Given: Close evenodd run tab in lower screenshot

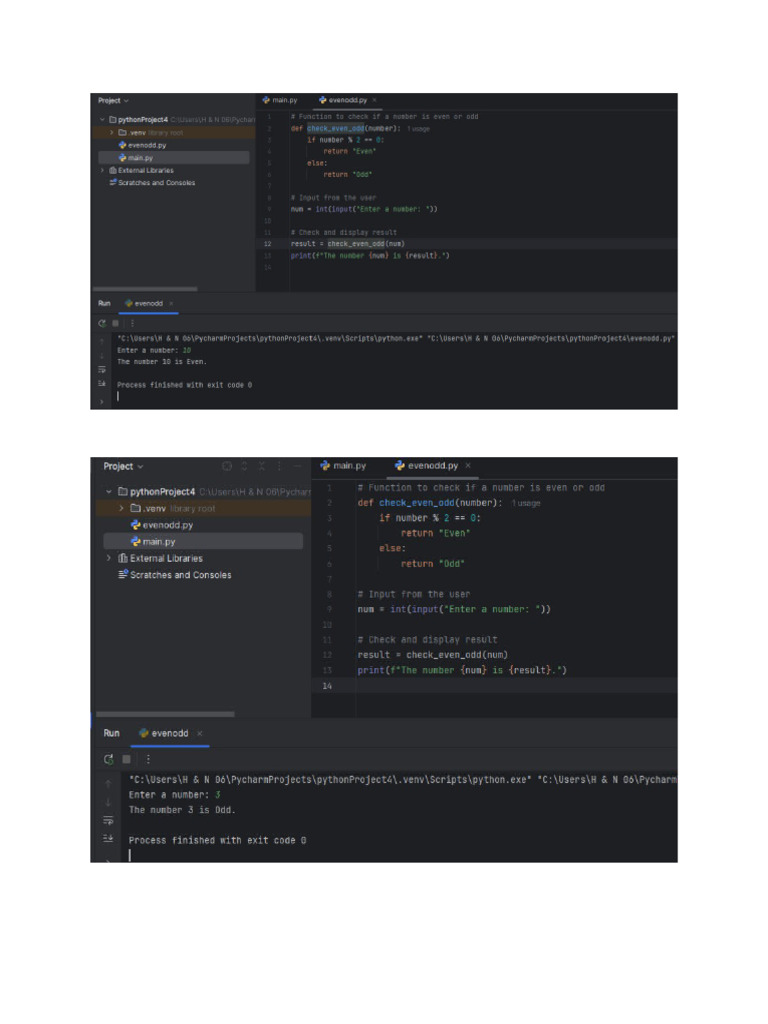Looking at the screenshot, I should click(x=199, y=733).
